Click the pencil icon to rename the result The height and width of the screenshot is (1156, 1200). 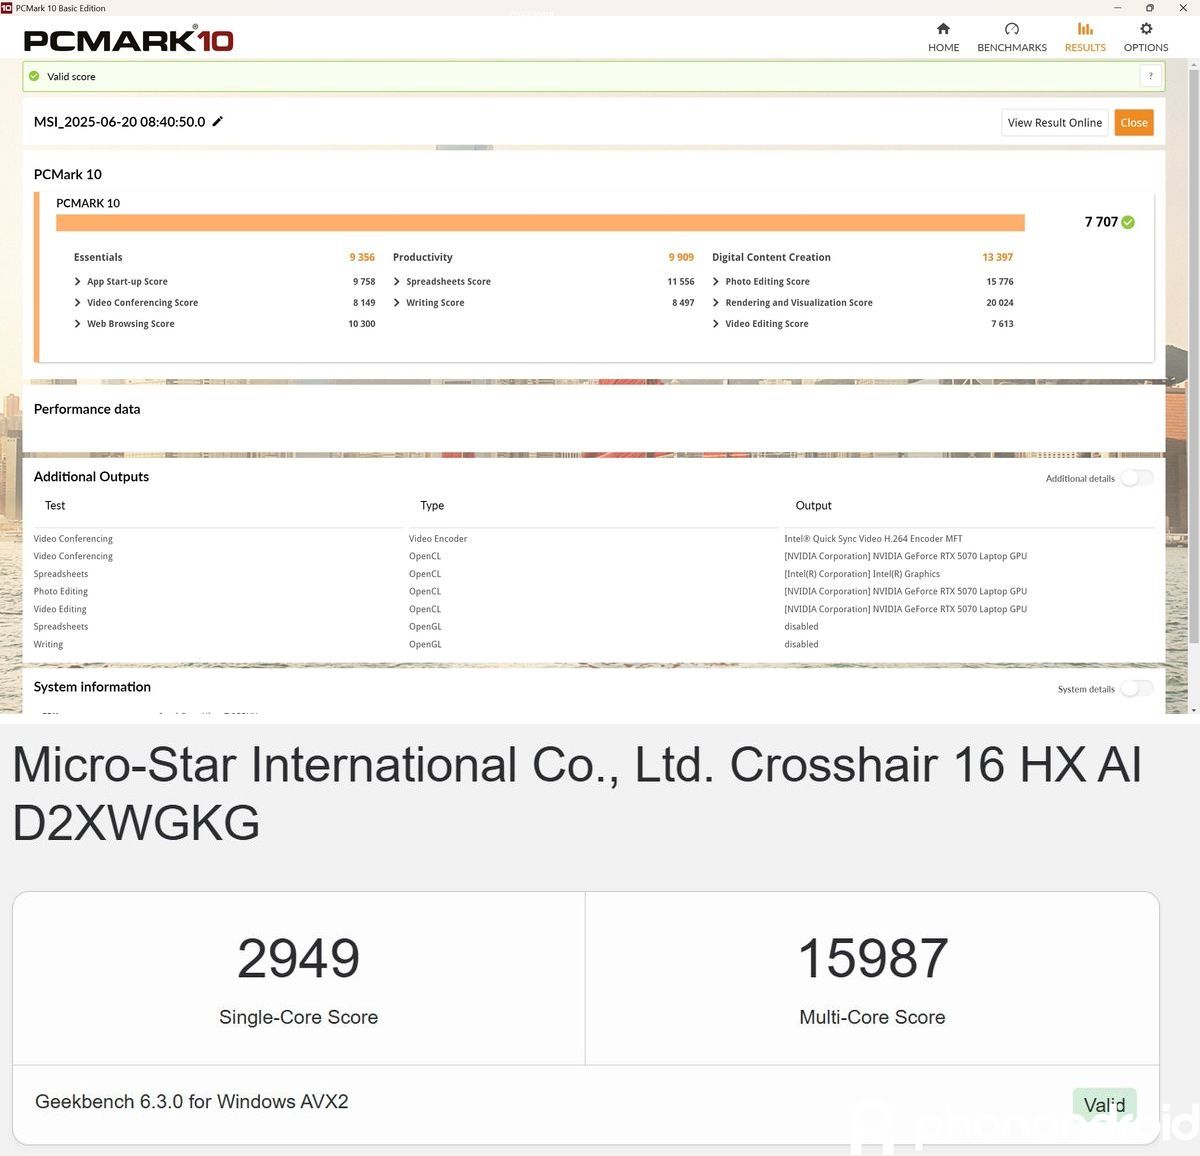click(218, 121)
